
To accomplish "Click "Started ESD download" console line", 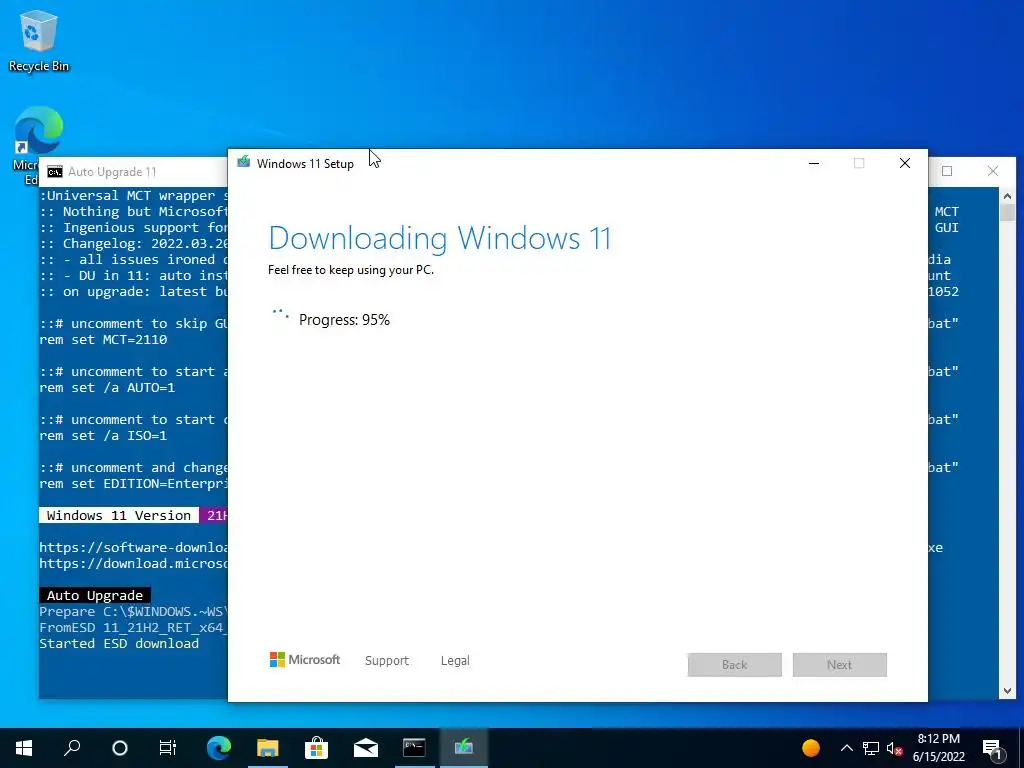I will 119,643.
